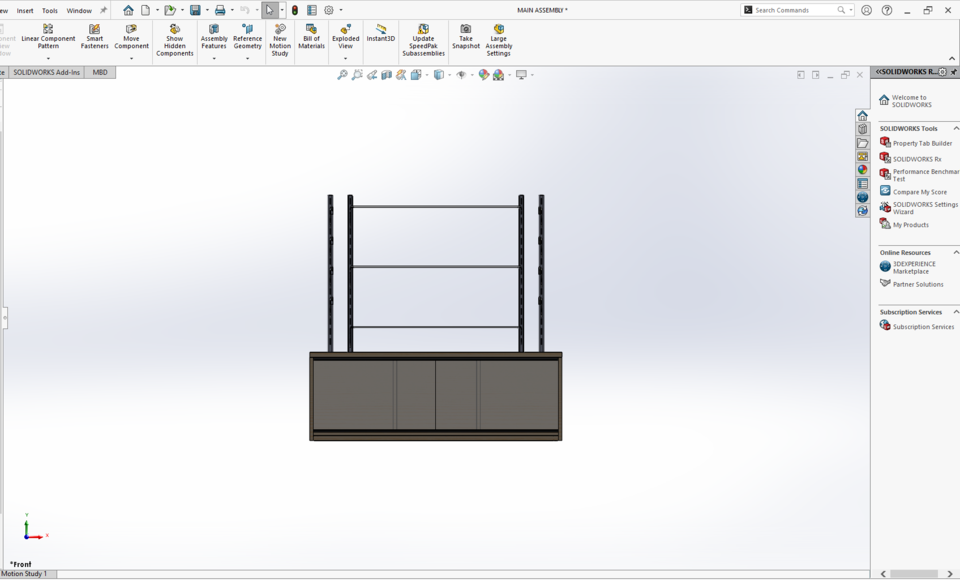
Task: Toggle Show Hidden Components
Action: coord(175,38)
